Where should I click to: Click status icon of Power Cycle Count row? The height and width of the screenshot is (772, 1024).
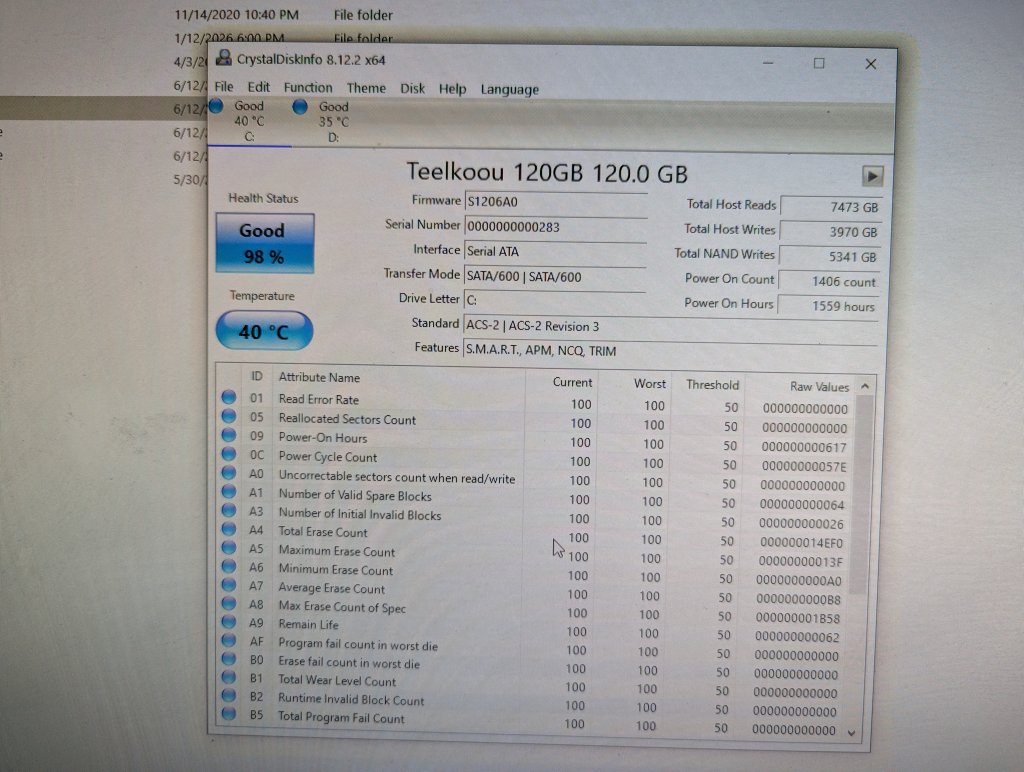[x=229, y=453]
